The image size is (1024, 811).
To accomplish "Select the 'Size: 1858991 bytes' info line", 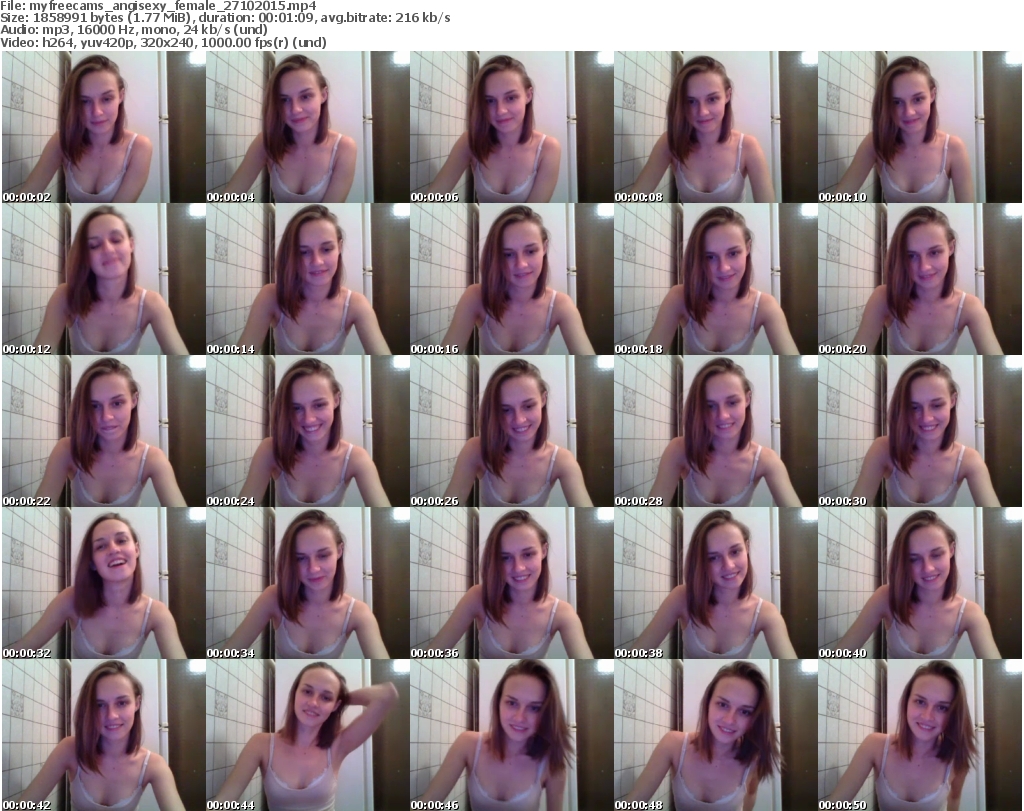I will (x=225, y=18).
